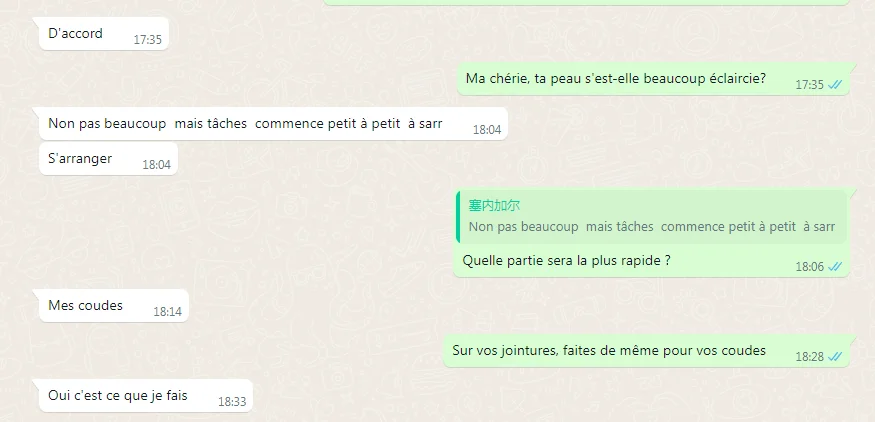Select message about skin lightening "Ma chérie"
This screenshot has height=422, width=875.
653,79
